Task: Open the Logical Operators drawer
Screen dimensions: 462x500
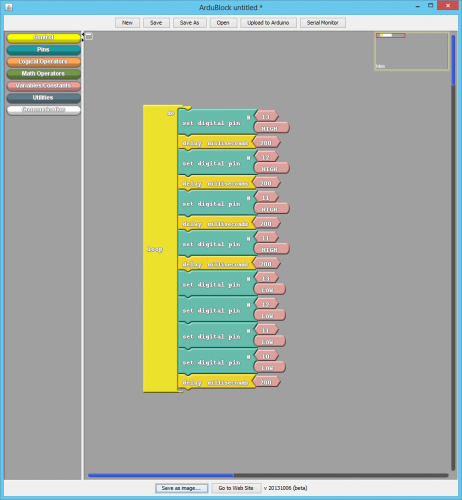Action: pos(44,62)
